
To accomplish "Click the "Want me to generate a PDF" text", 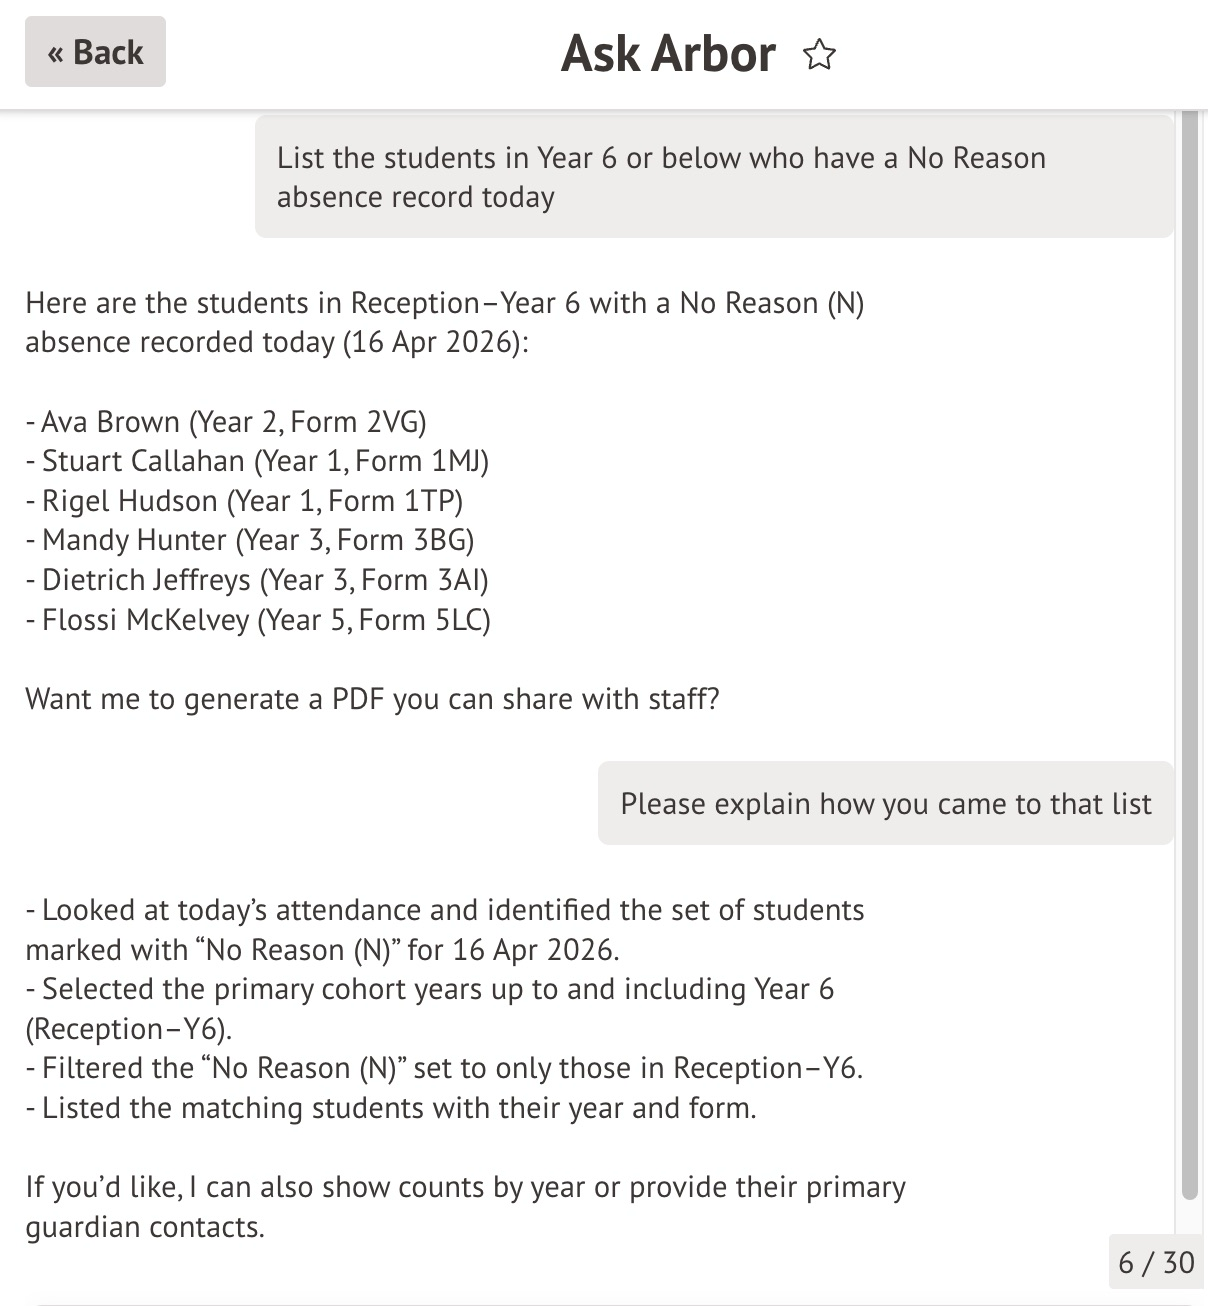I will (372, 698).
